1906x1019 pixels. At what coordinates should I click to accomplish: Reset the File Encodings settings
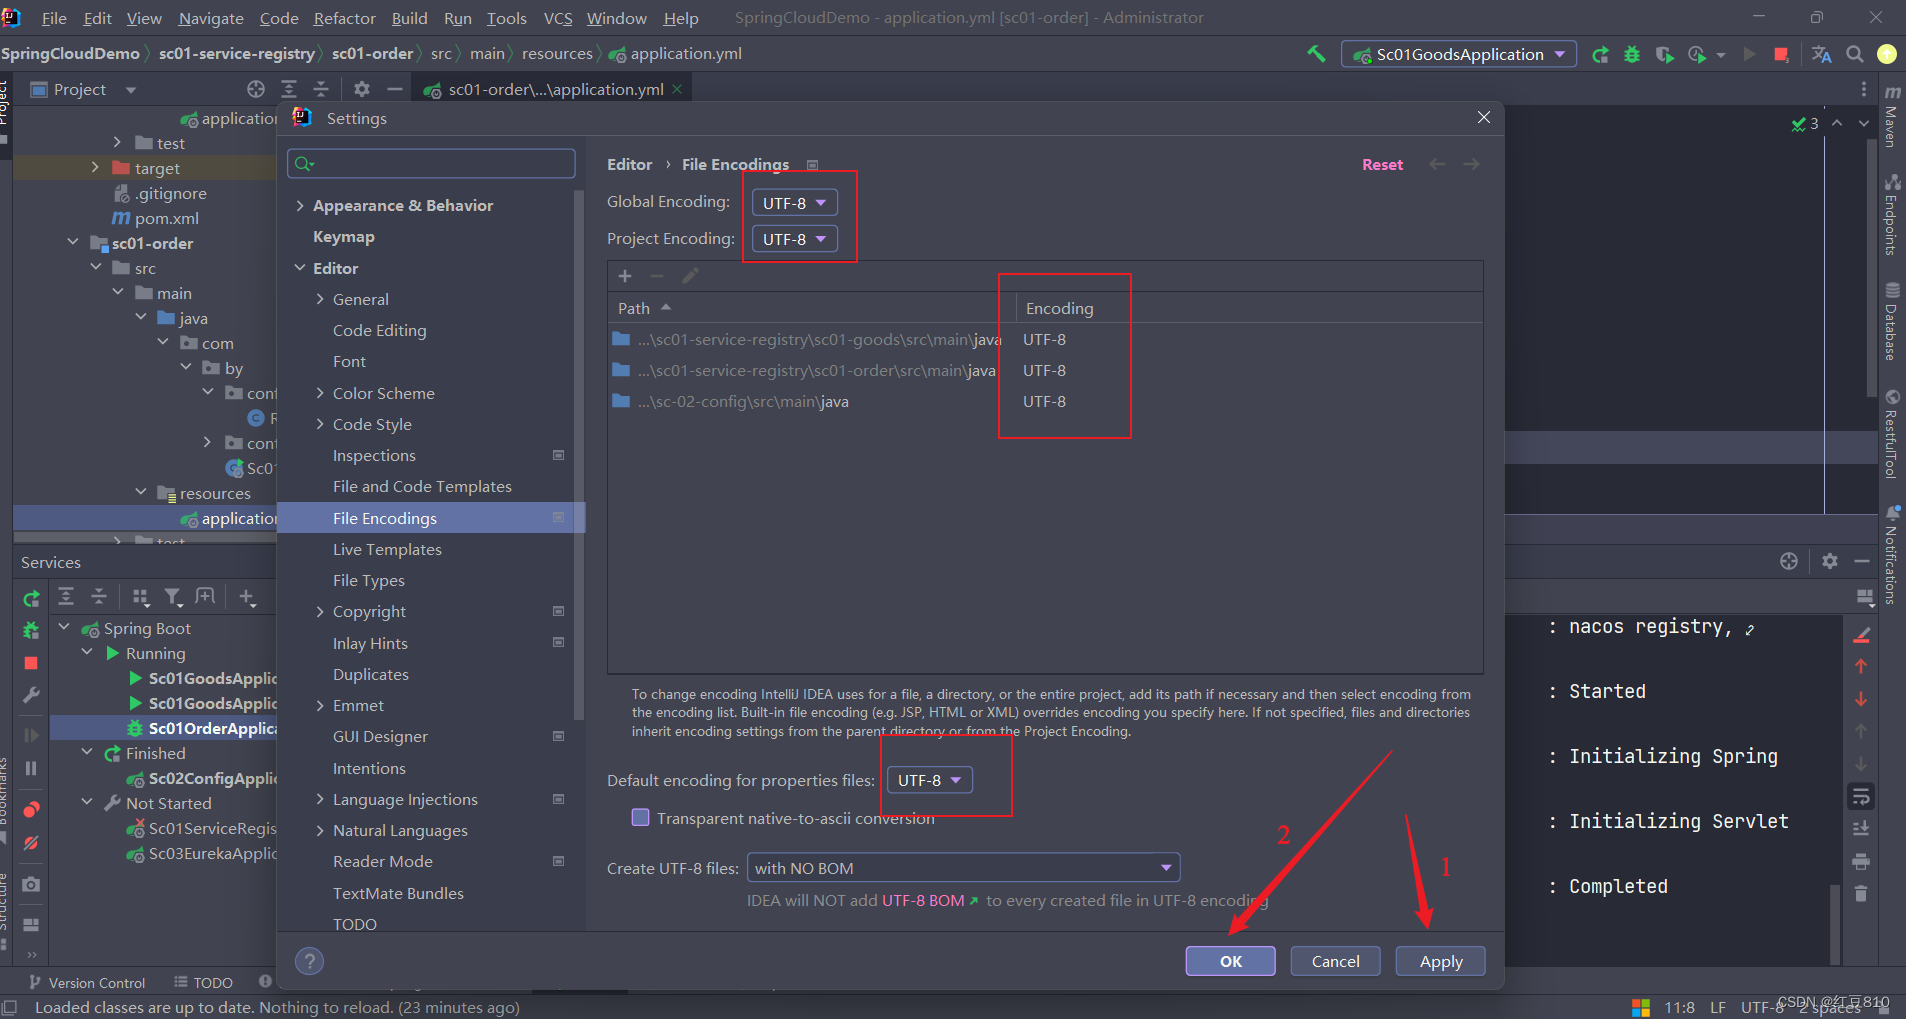coord(1381,164)
